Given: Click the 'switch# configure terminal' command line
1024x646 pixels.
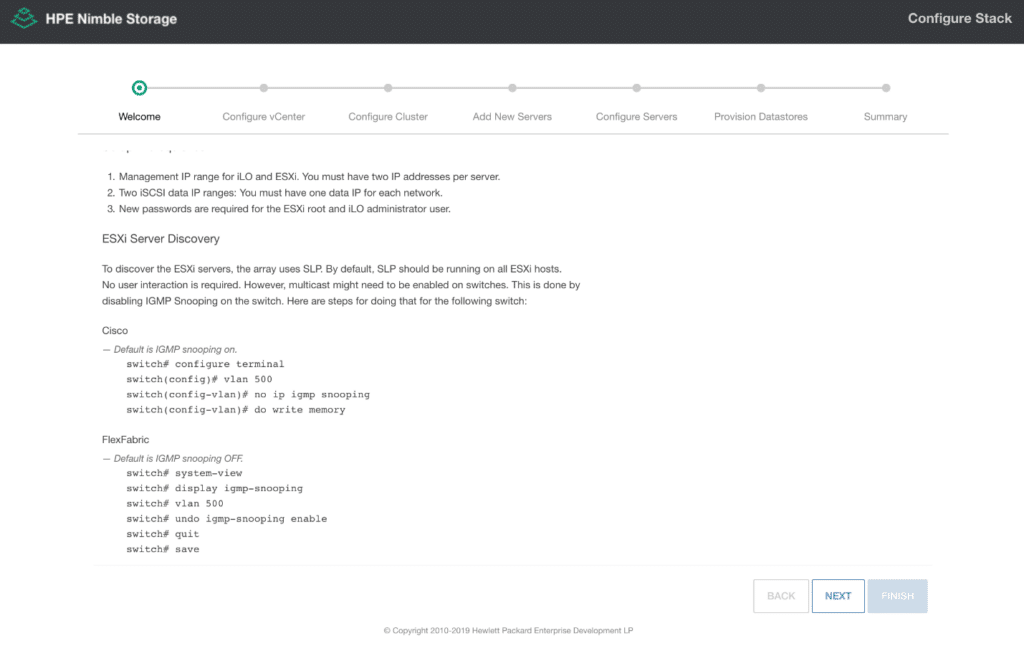Looking at the screenshot, I should click(205, 364).
